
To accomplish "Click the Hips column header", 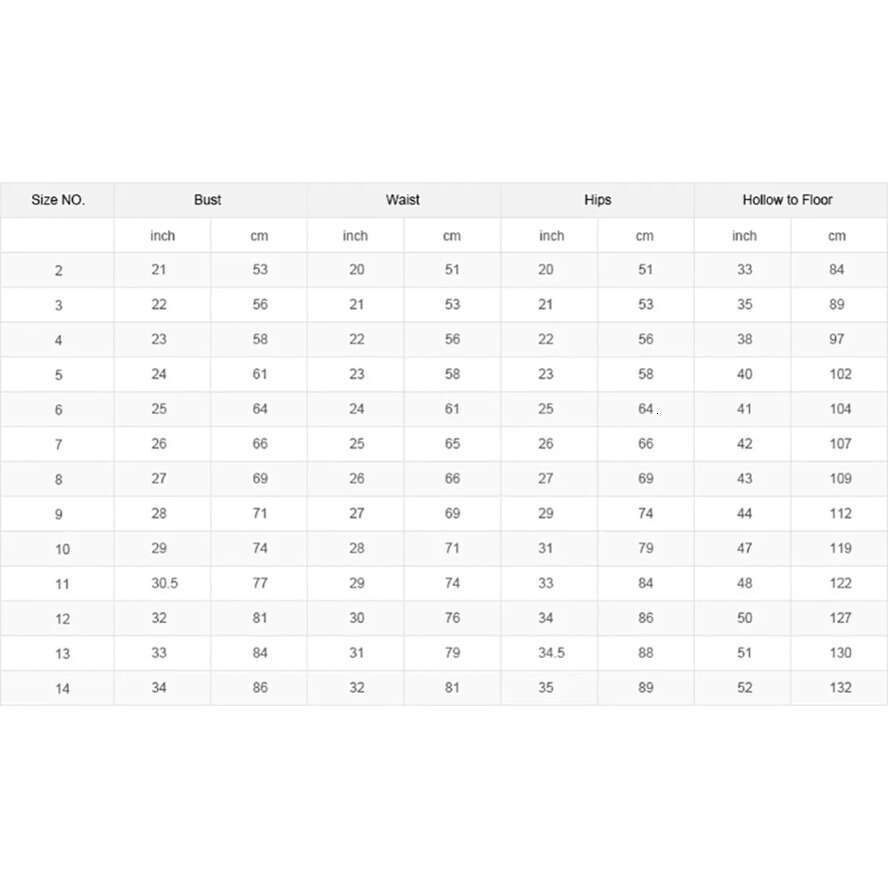I will pyautogui.click(x=597, y=200).
